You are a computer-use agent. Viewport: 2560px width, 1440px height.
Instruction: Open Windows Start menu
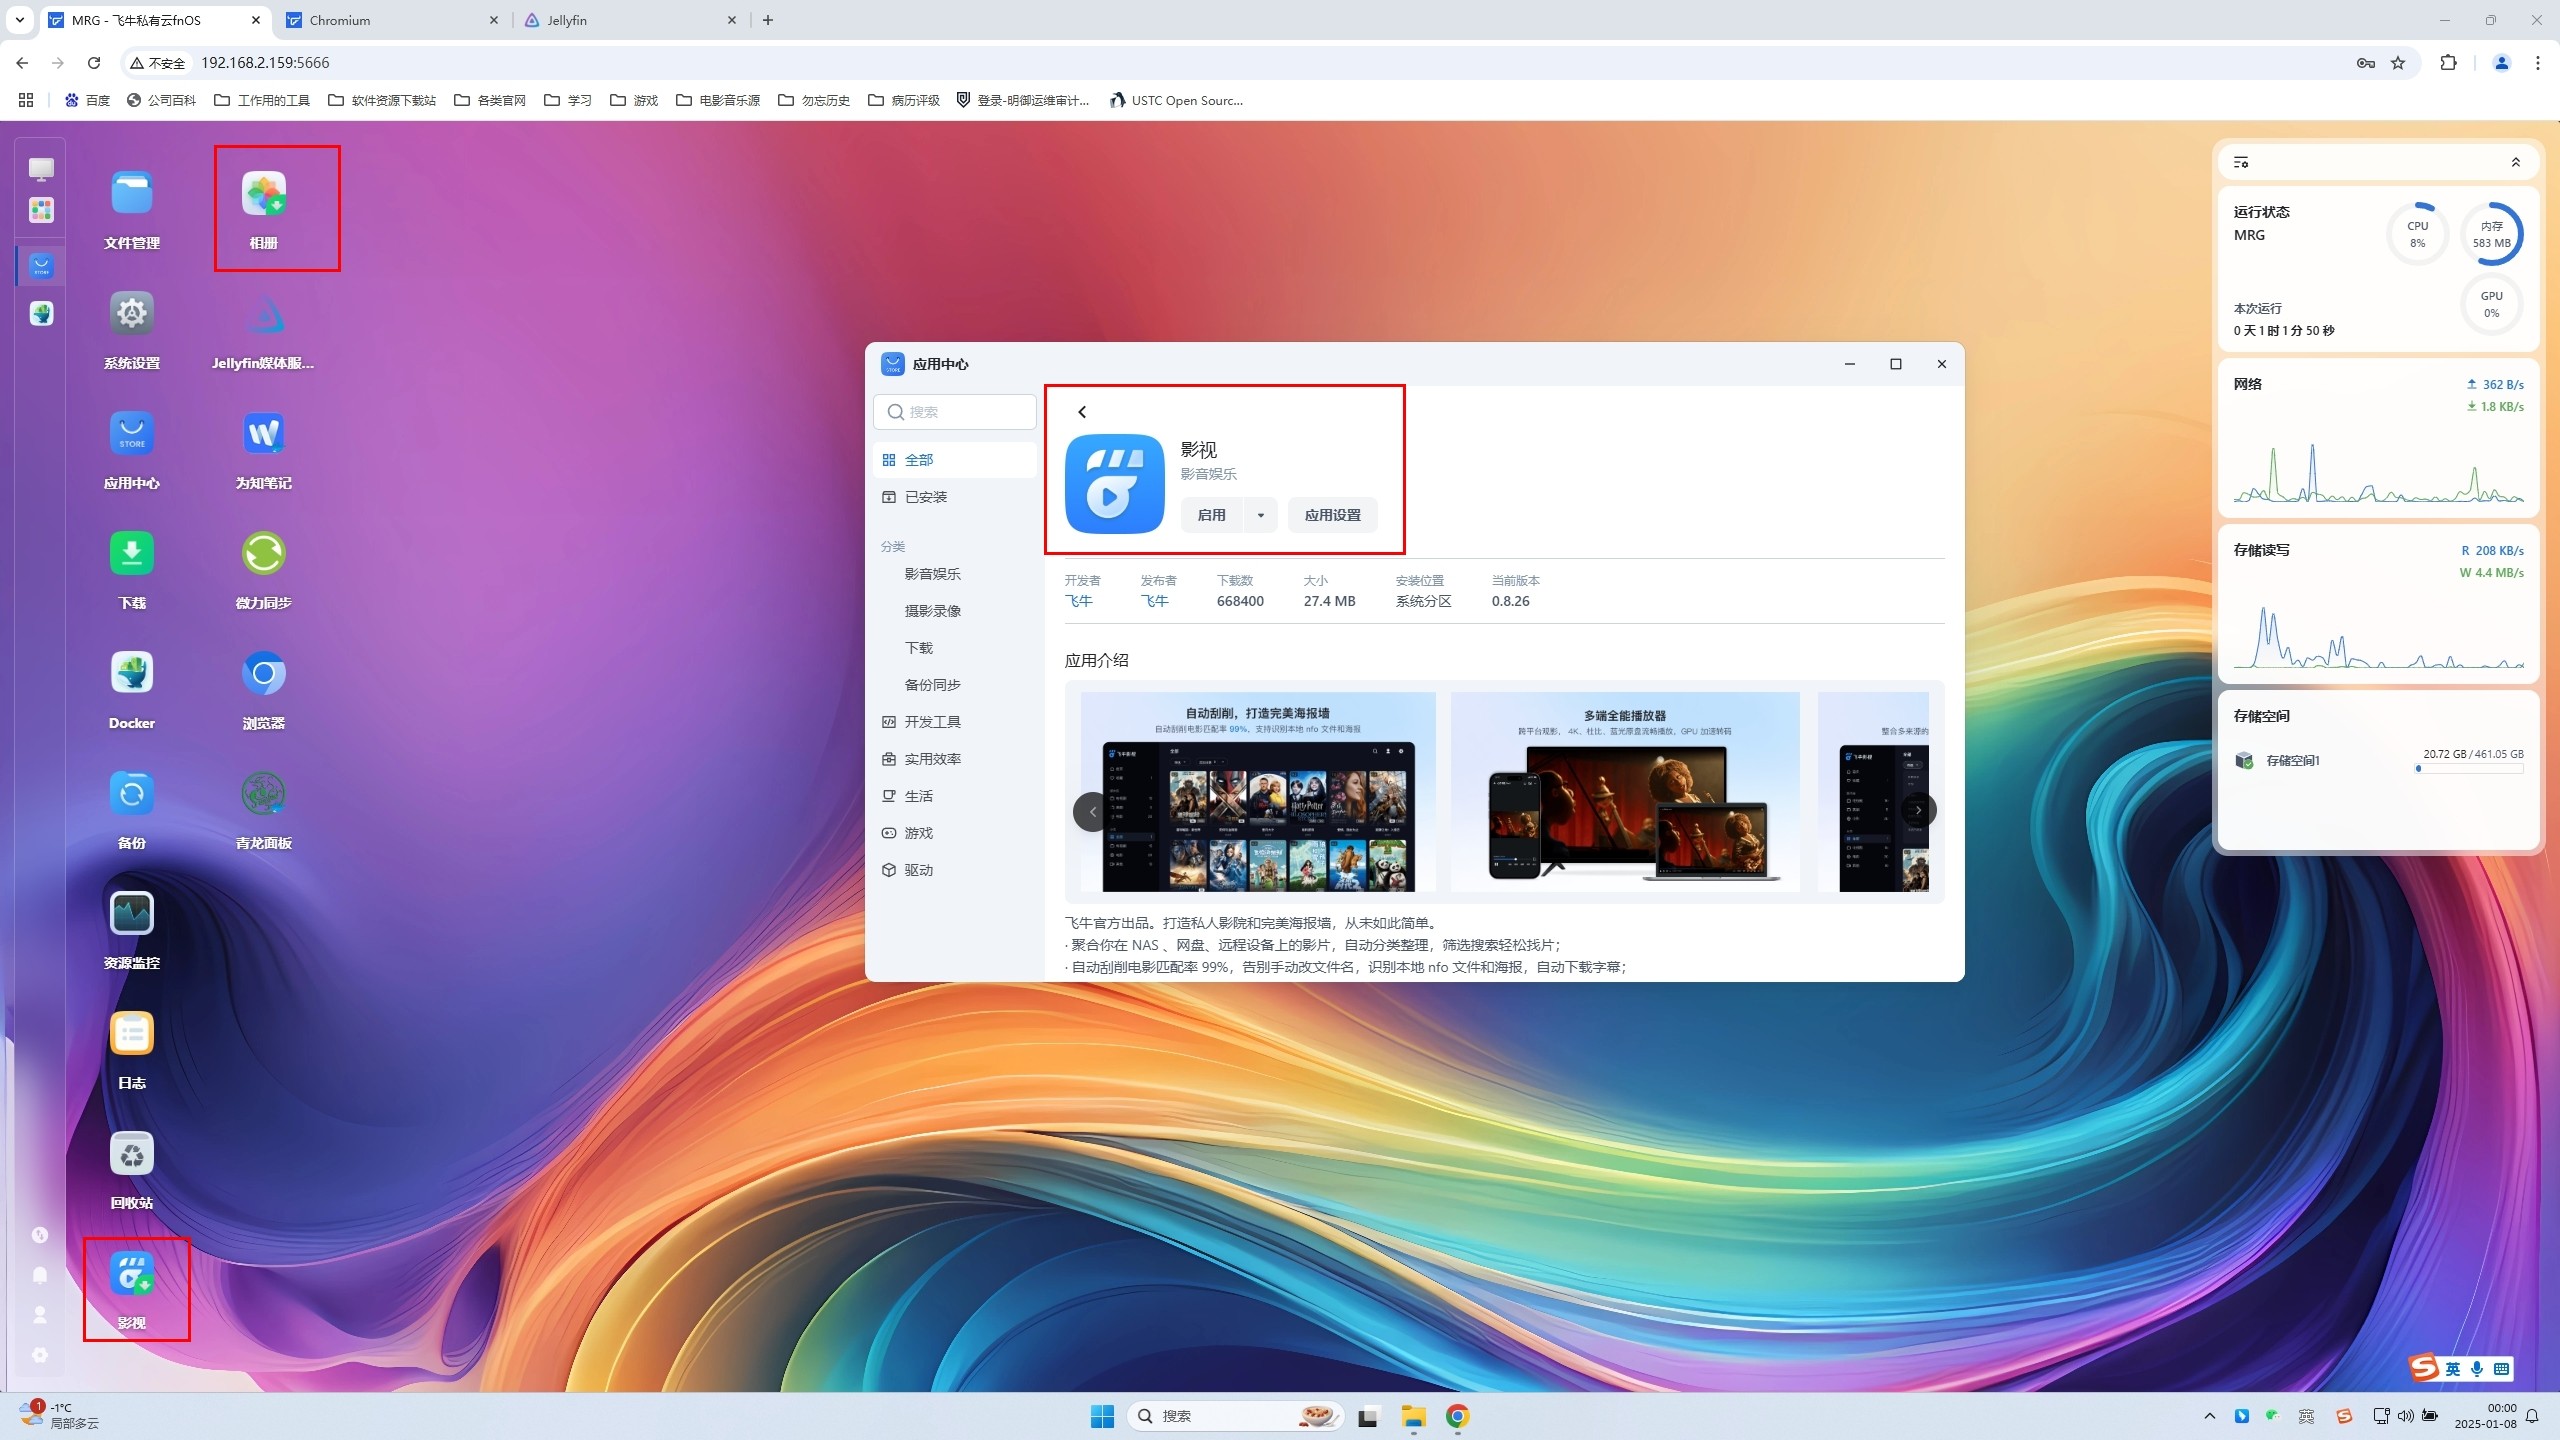pyautogui.click(x=1102, y=1416)
